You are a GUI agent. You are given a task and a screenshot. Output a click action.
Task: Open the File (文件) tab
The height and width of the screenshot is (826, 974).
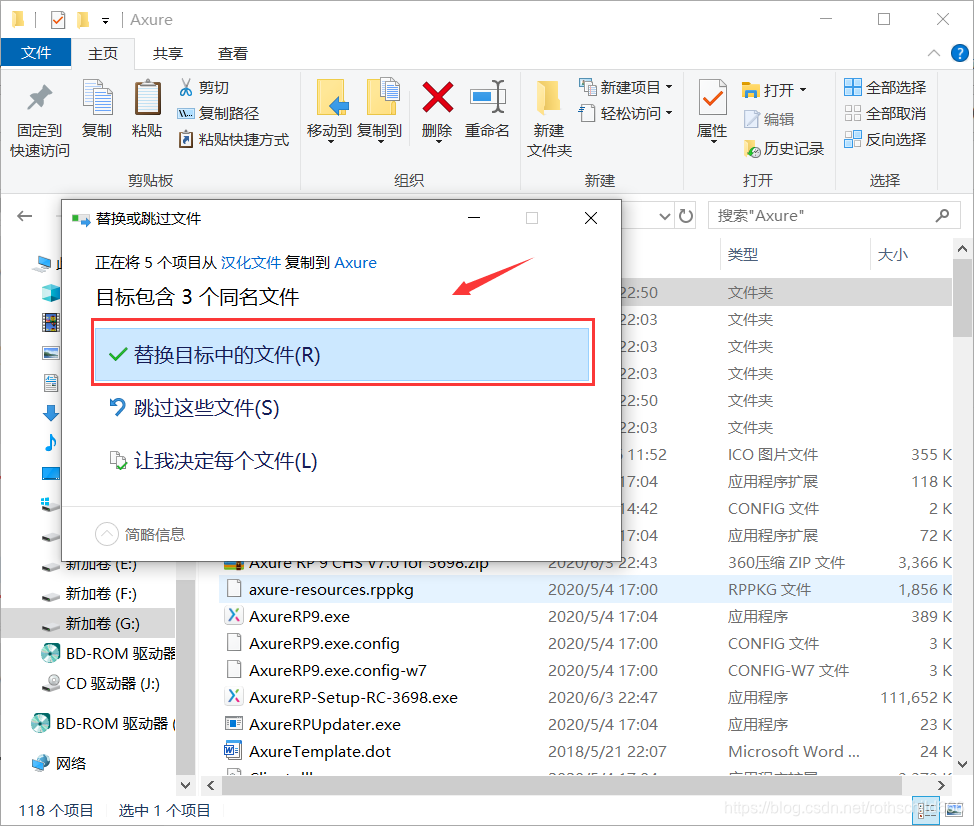(36, 53)
